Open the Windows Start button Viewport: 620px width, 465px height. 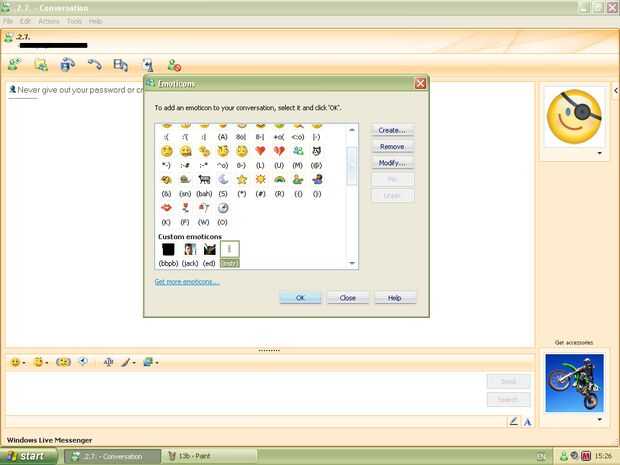pos(28,456)
